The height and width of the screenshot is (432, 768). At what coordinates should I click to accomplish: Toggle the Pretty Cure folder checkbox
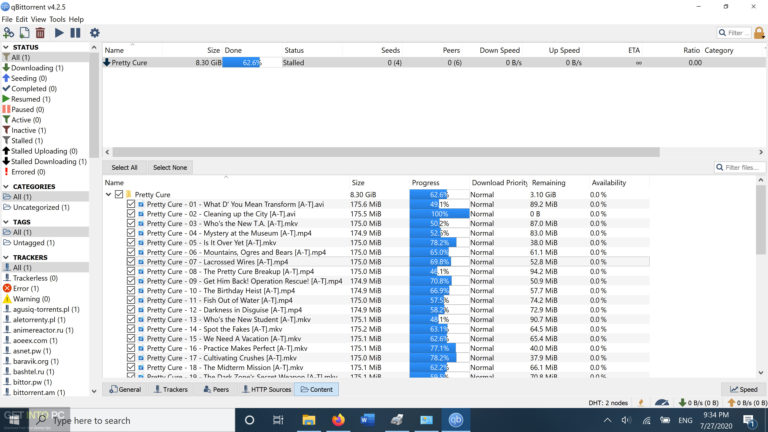(119, 194)
